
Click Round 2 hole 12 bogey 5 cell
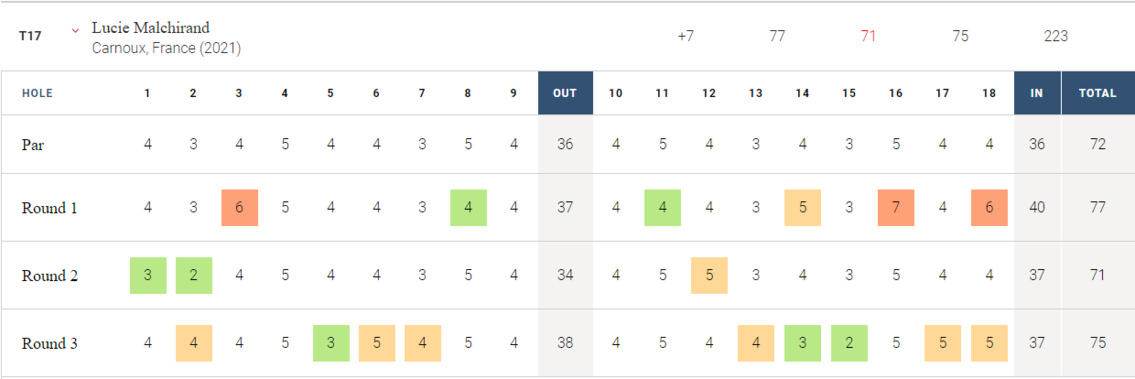(709, 276)
